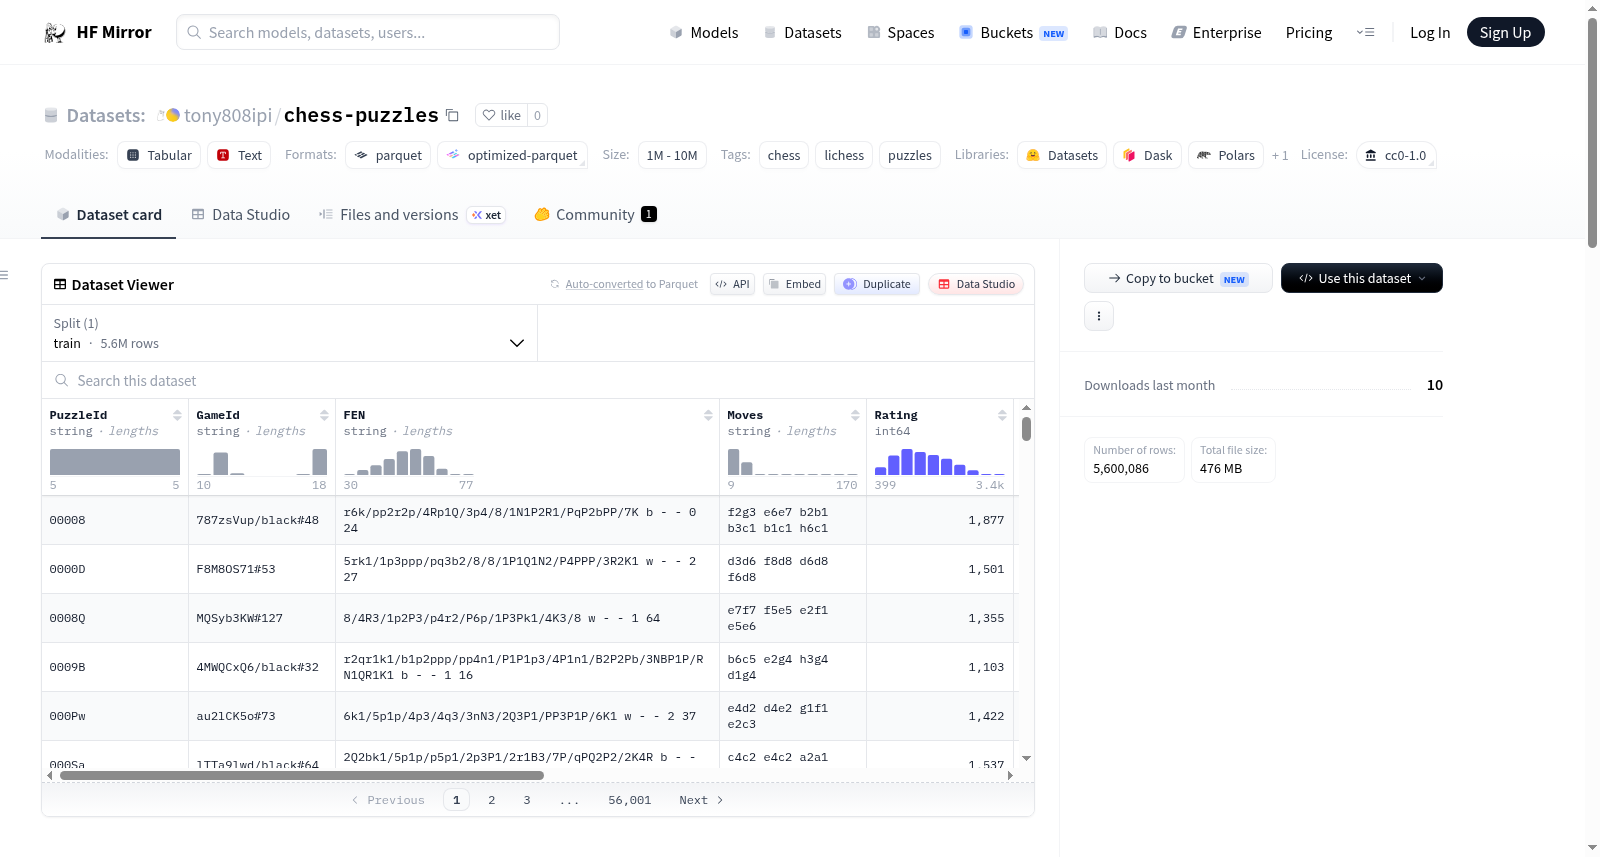Click the tony808ipi user avatar
The image size is (1600, 857).
coord(172,115)
